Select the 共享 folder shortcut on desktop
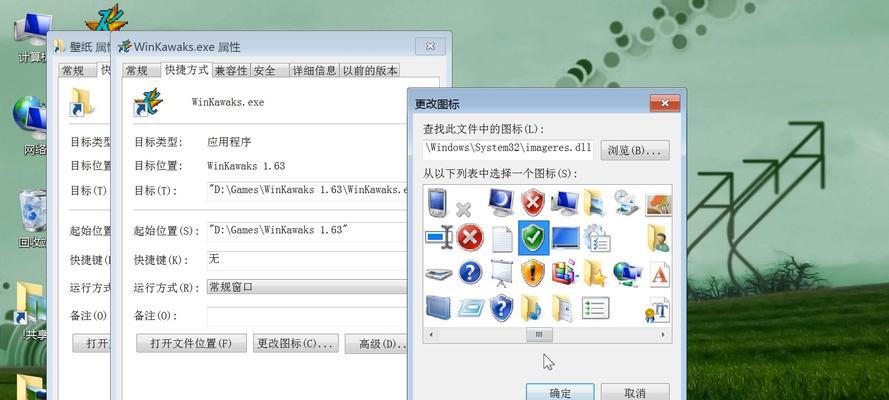 click(31, 312)
